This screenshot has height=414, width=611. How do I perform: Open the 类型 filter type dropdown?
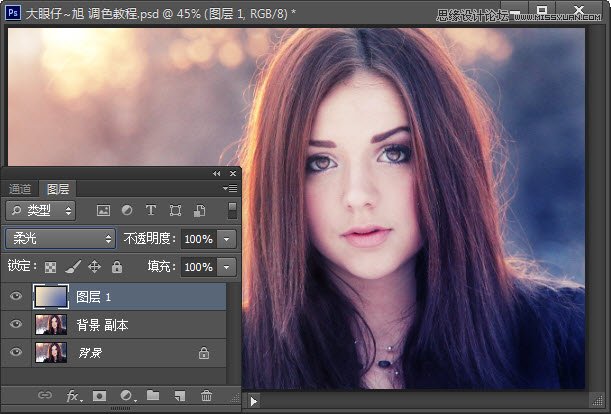tap(41, 211)
